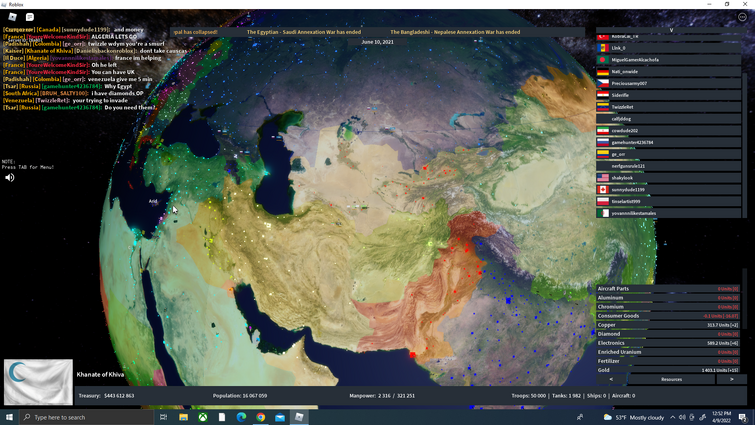Click the Colombia flag icon beside ge_orr

pos(603,154)
